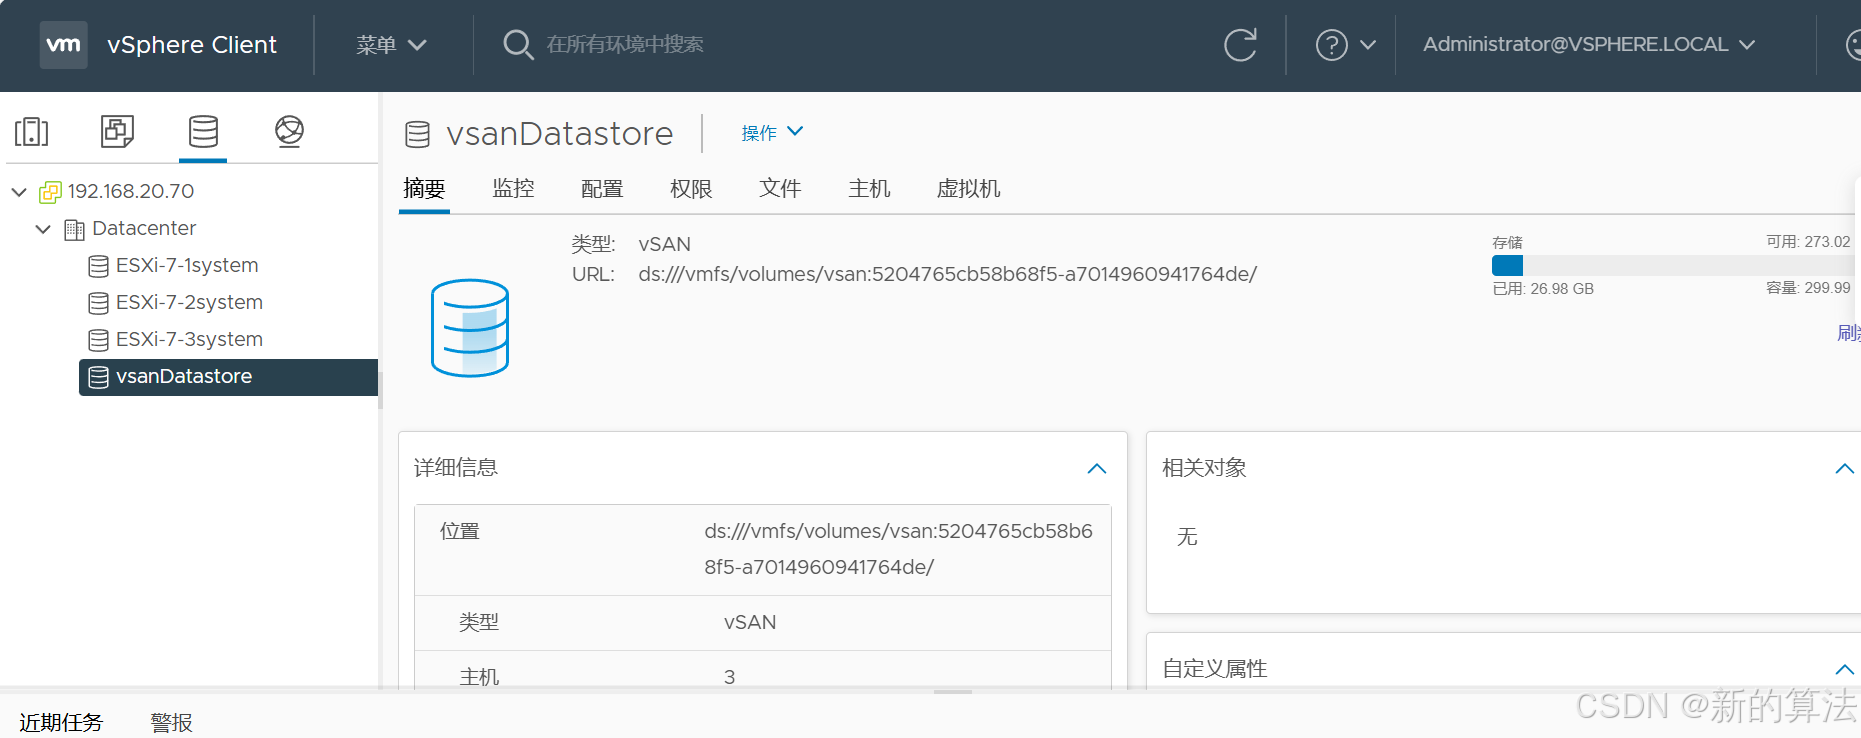
Task: Switch to the 配置 tab
Action: click(x=602, y=188)
